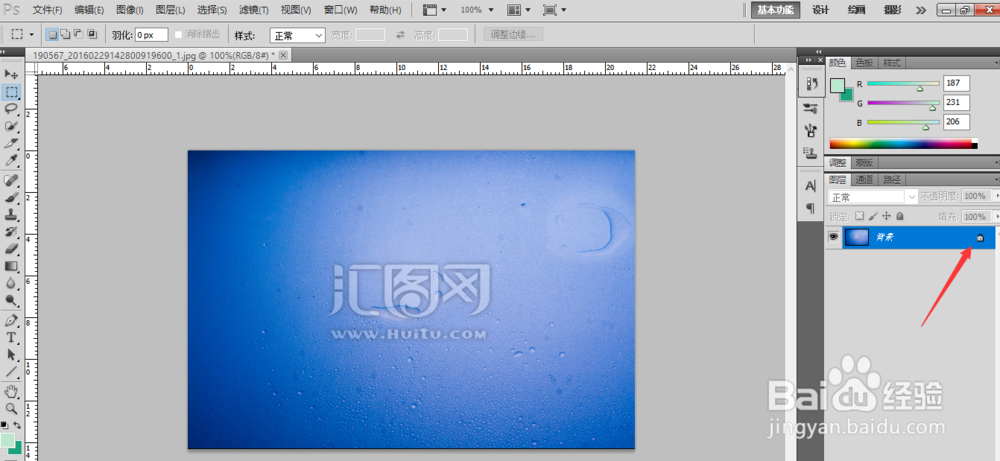Close the document tab 190567 jpg
1000x461 pixels.
pyautogui.click(x=283, y=55)
